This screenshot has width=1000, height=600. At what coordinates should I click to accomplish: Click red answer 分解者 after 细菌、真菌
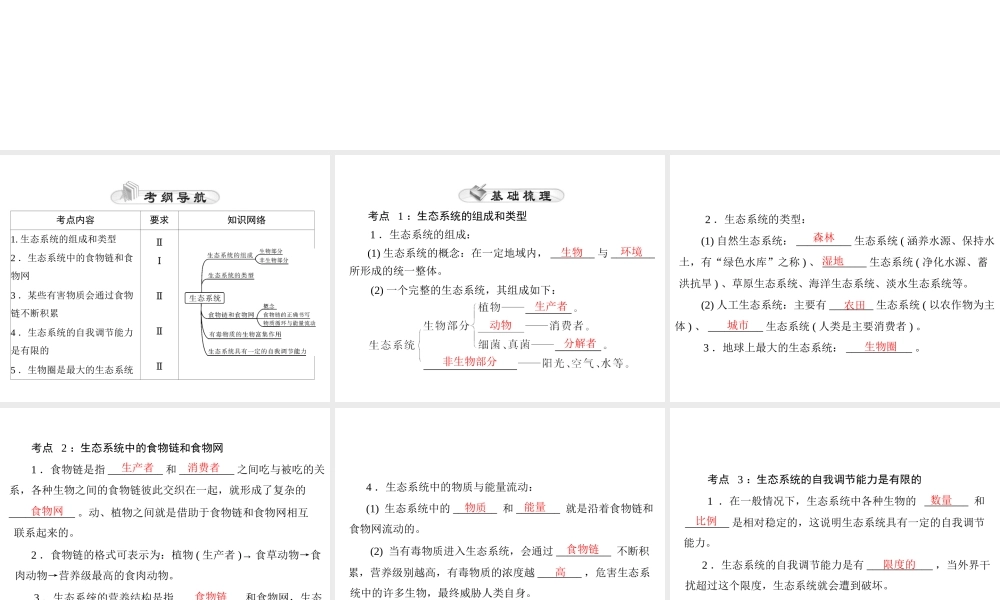580,343
